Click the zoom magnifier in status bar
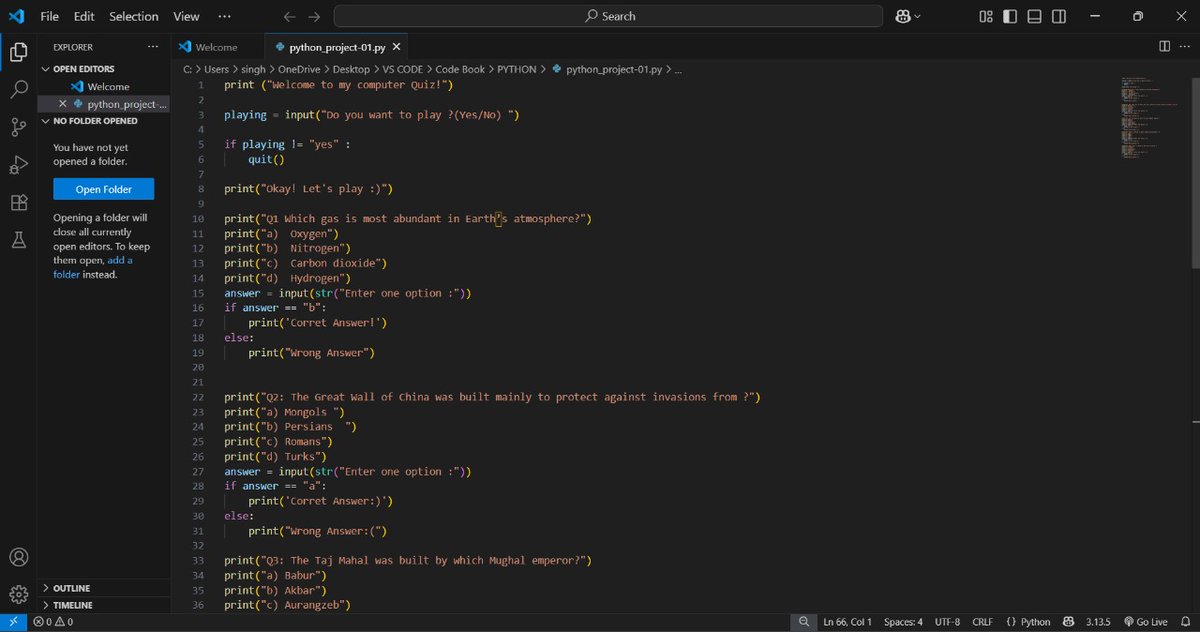 pyautogui.click(x=803, y=622)
